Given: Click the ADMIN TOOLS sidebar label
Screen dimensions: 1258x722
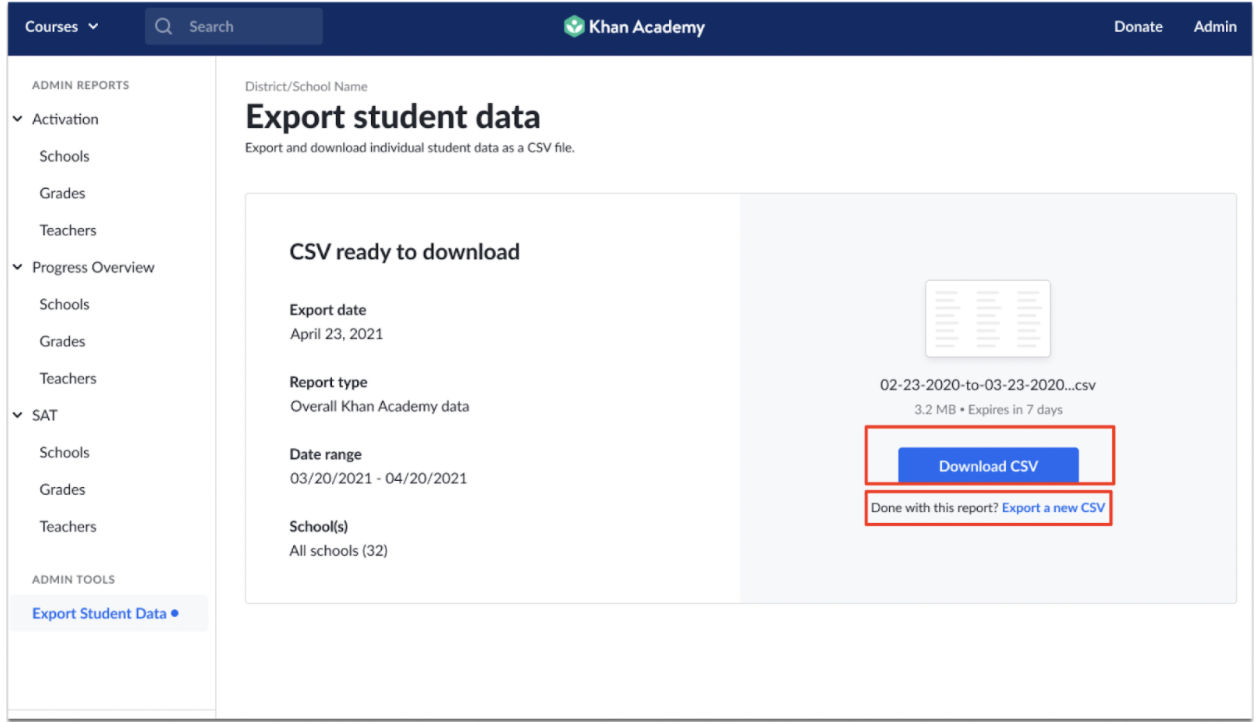Looking at the screenshot, I should pyautogui.click(x=73, y=579).
